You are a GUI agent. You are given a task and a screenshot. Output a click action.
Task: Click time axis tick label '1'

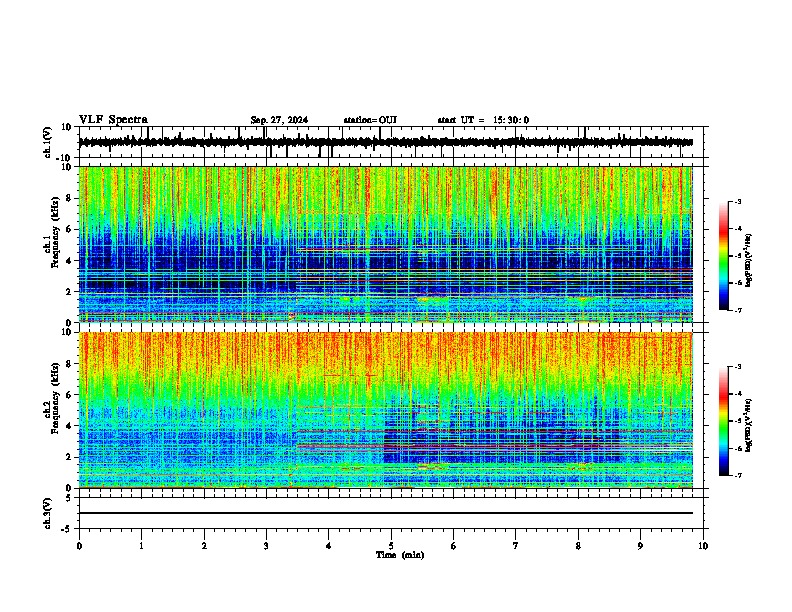[x=141, y=546]
